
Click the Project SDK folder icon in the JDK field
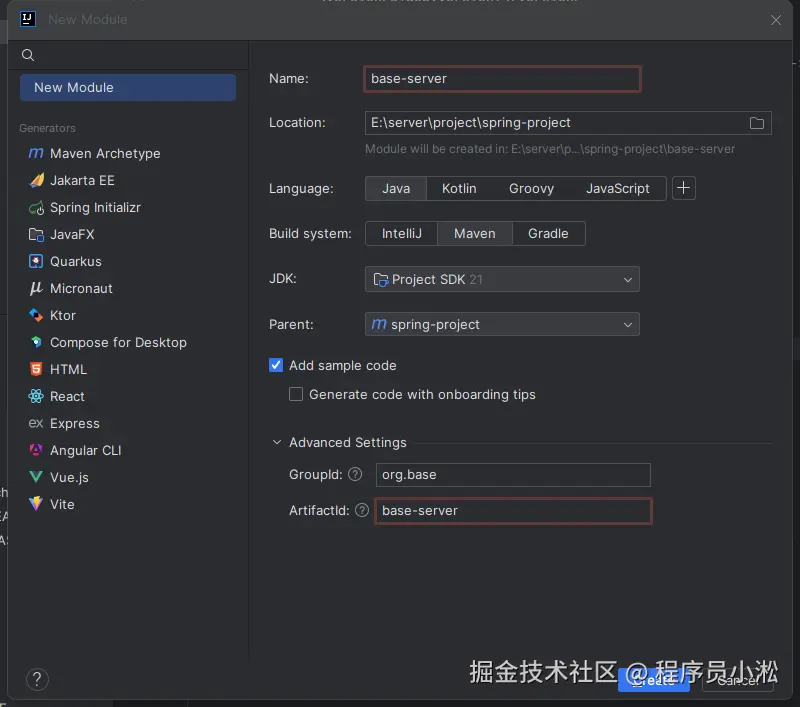[x=381, y=280]
